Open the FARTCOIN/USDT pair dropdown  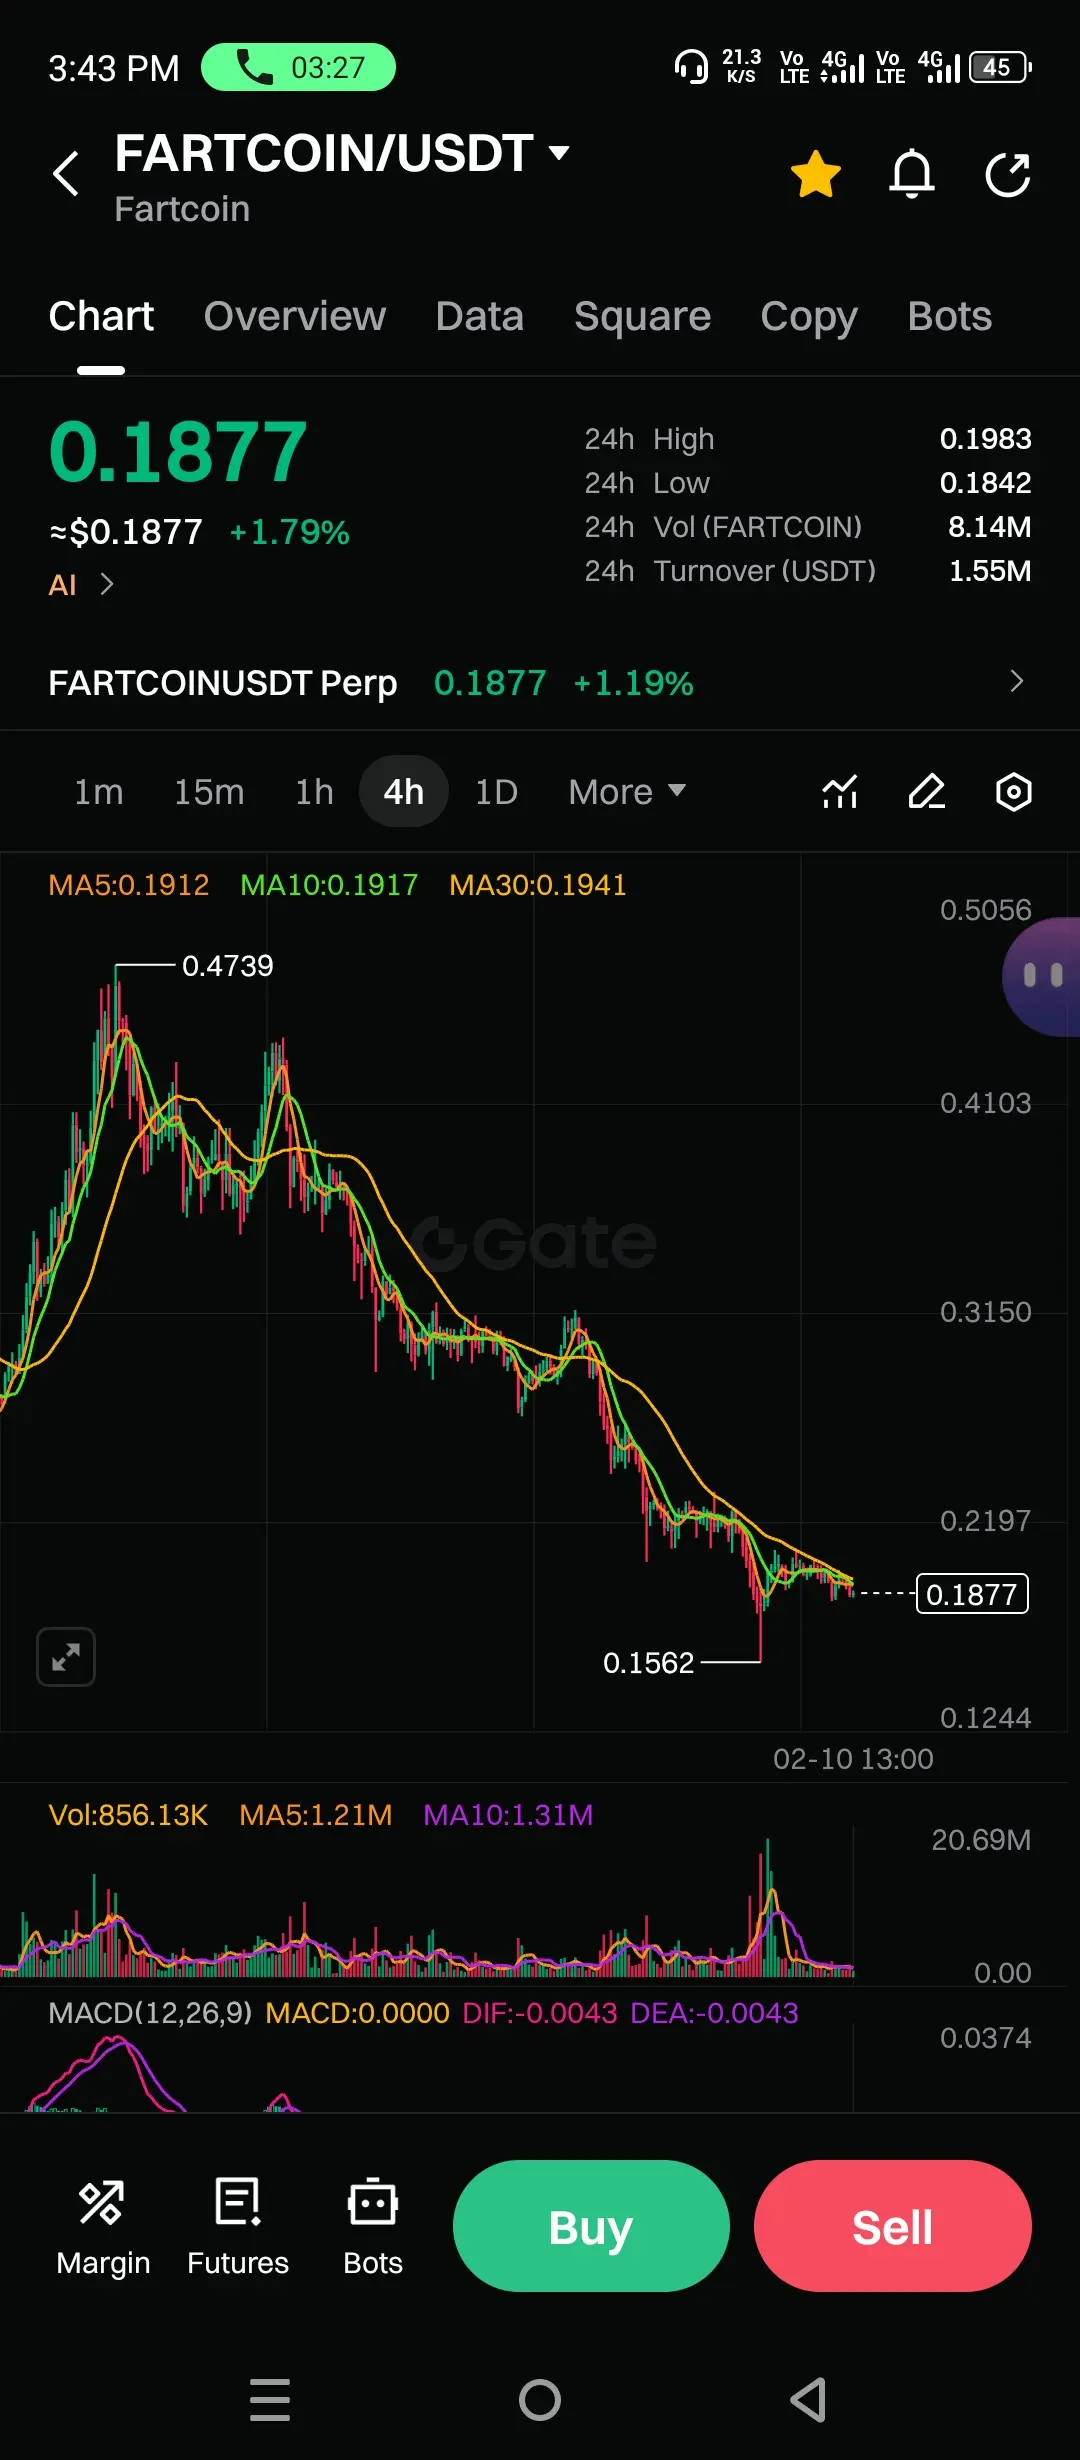tap(342, 154)
